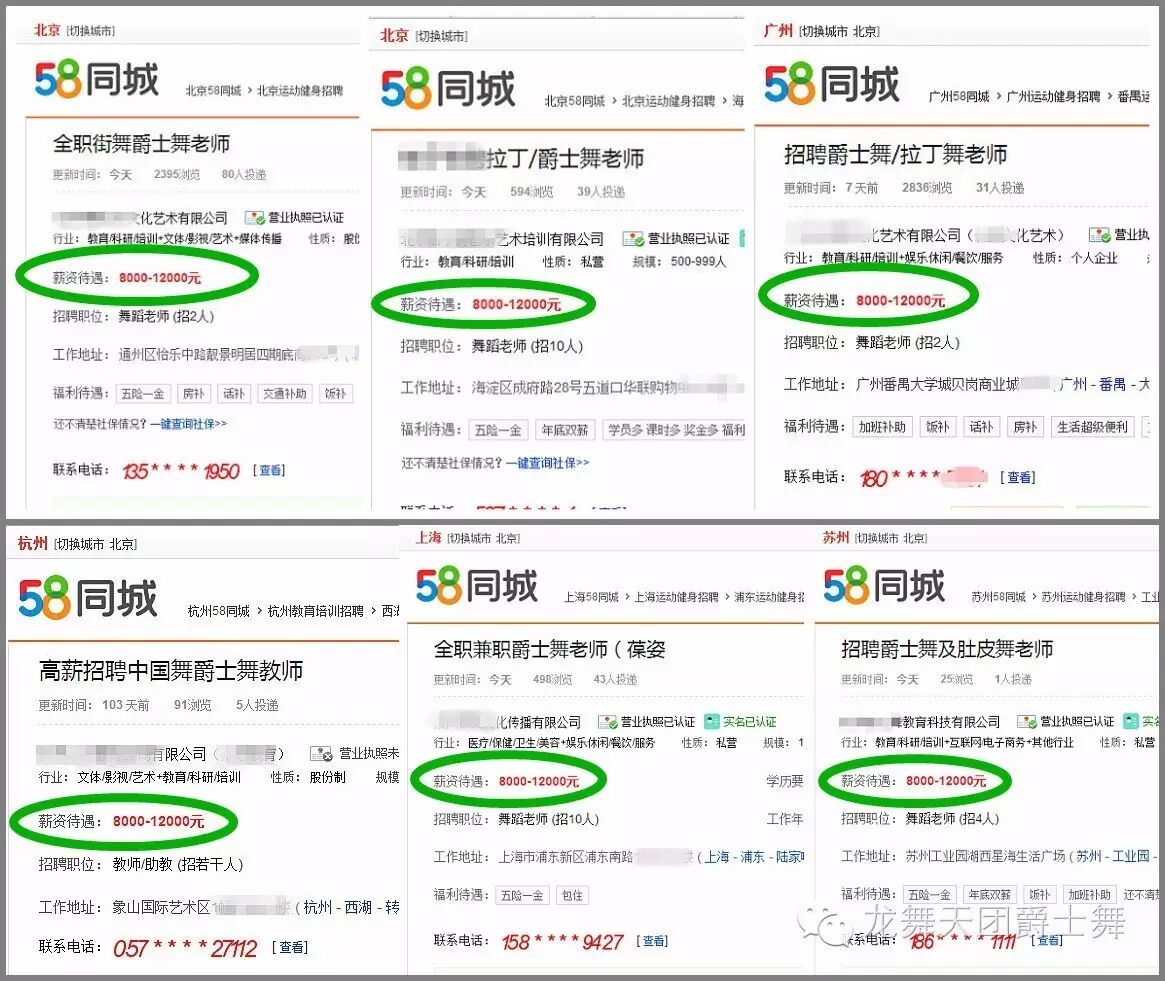1165x981 pixels.
Task: Click 查看 beside the Guangzhou 180 phone number
Action: (1018, 477)
